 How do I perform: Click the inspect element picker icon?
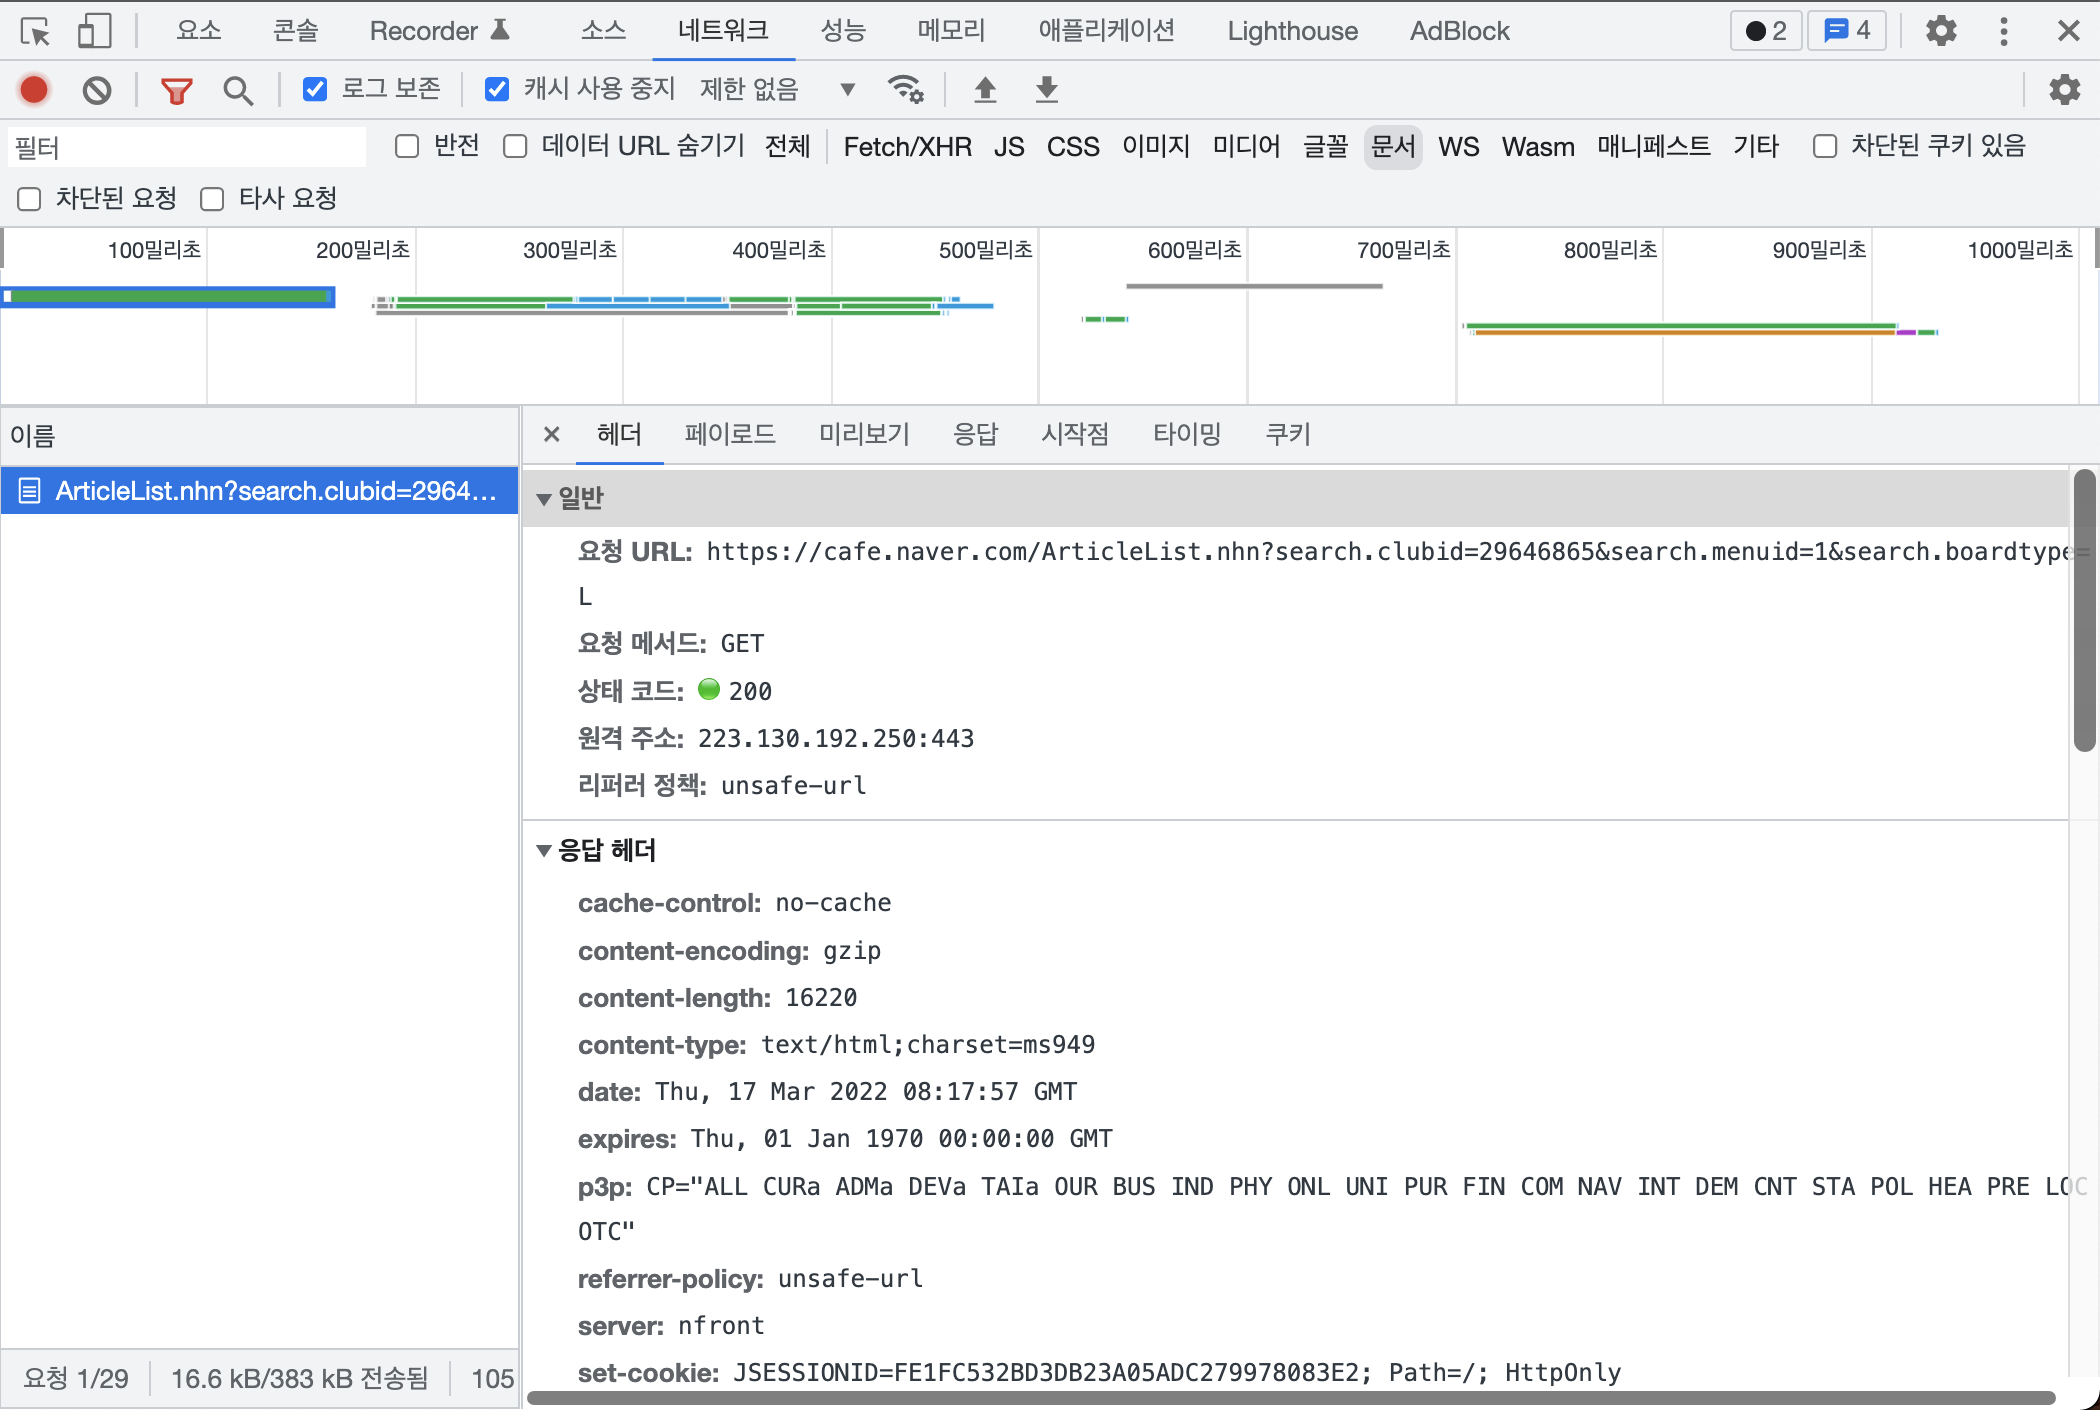tap(35, 31)
